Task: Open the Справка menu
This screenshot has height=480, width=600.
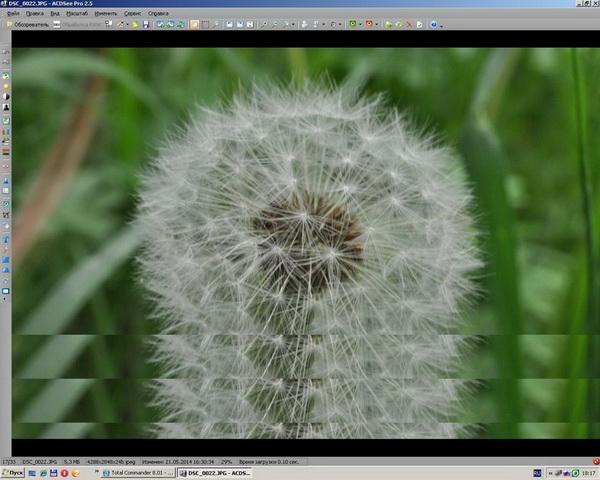Action: [x=158, y=13]
